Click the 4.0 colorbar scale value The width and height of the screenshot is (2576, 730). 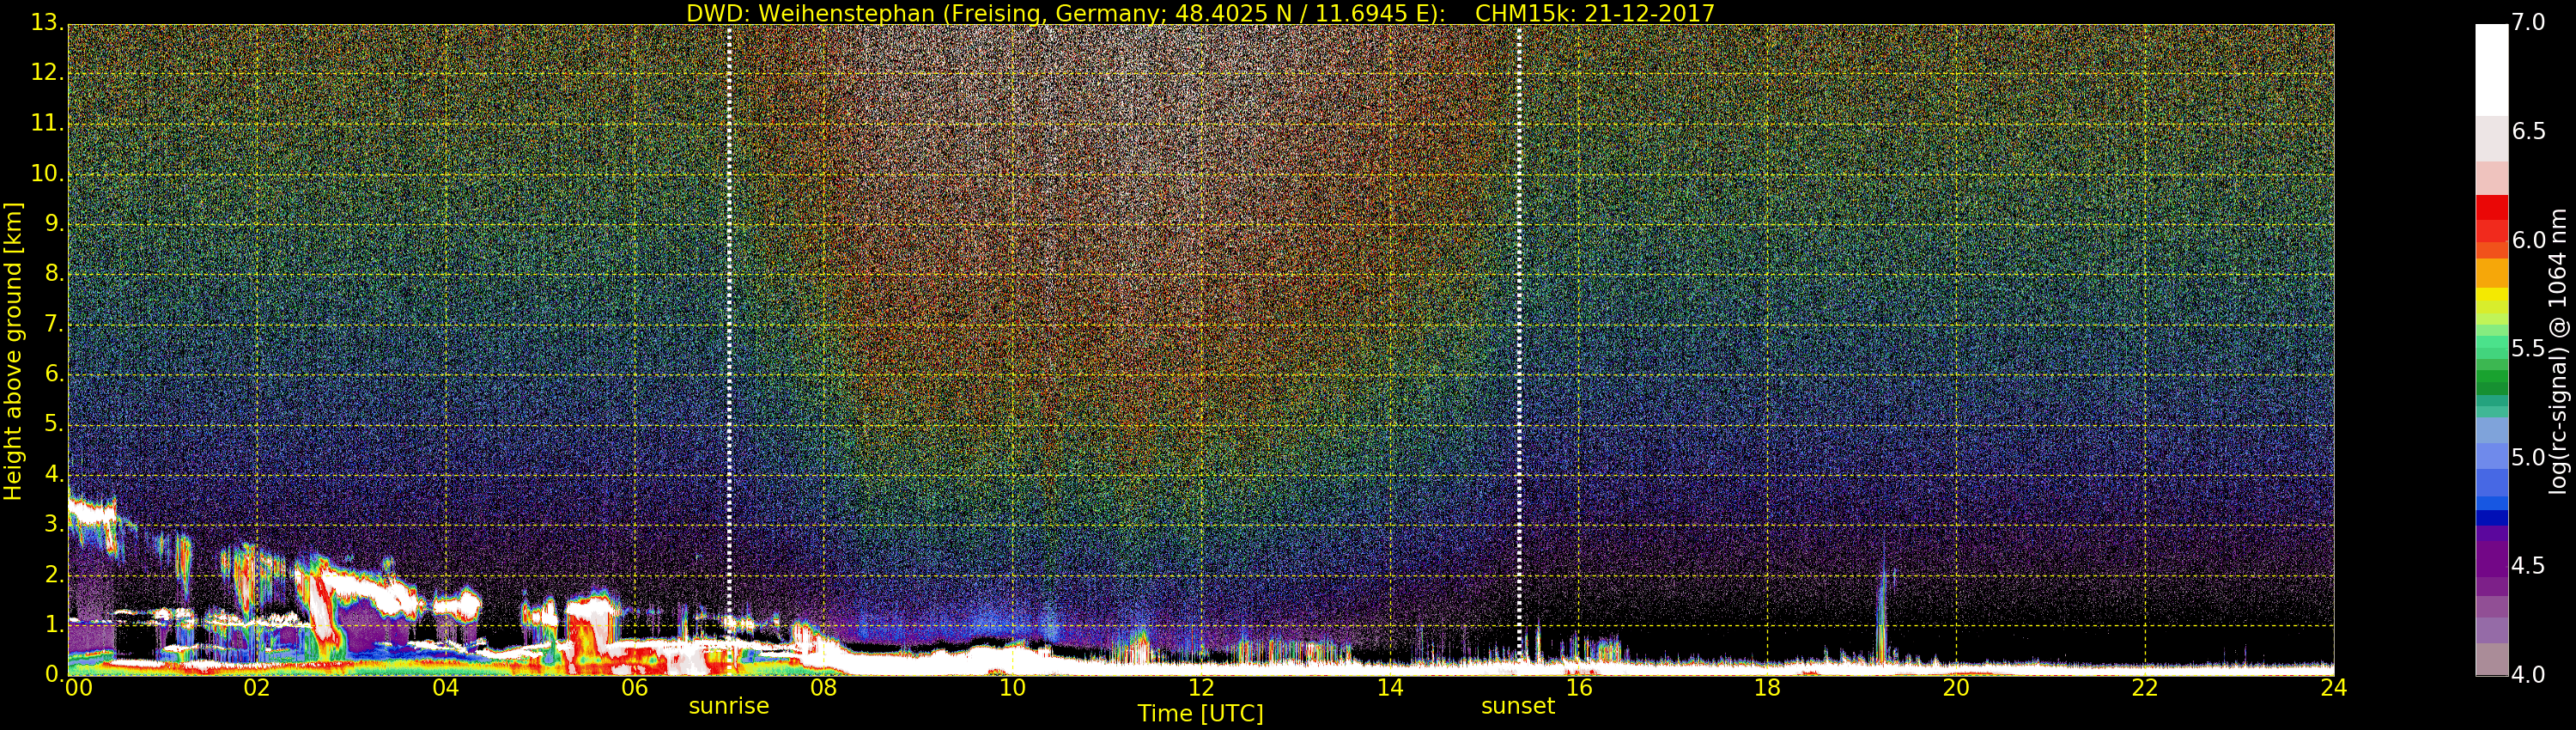point(2528,675)
